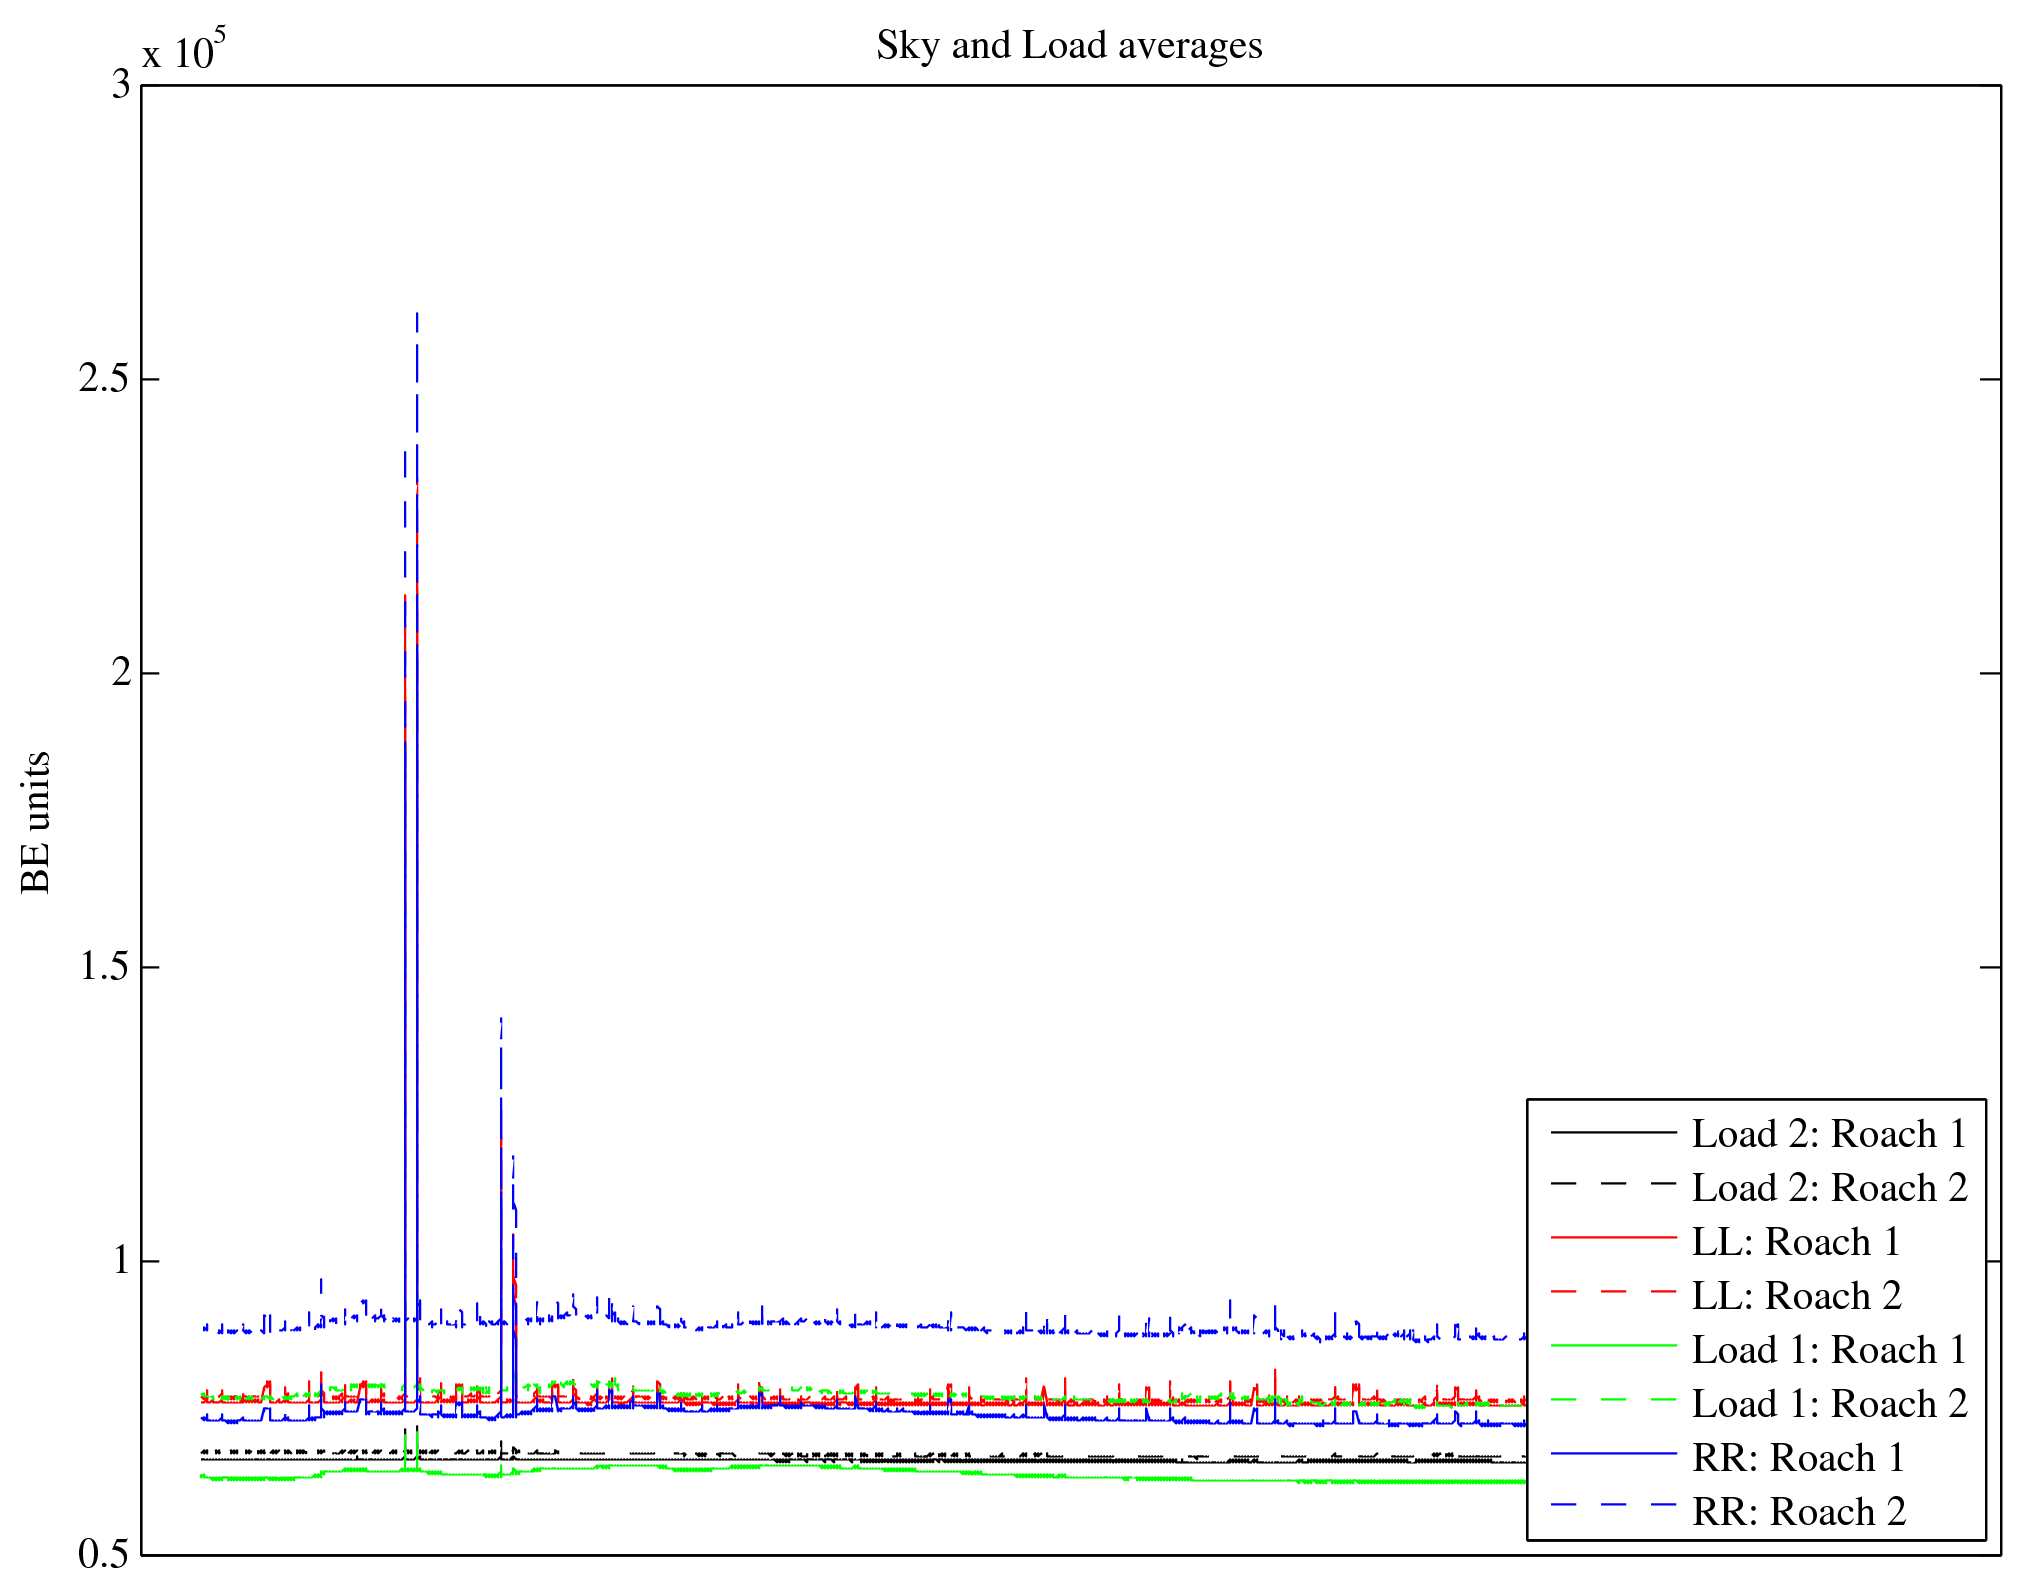Click the top y-axis tick label 3
2029x1592 pixels.
pos(121,85)
